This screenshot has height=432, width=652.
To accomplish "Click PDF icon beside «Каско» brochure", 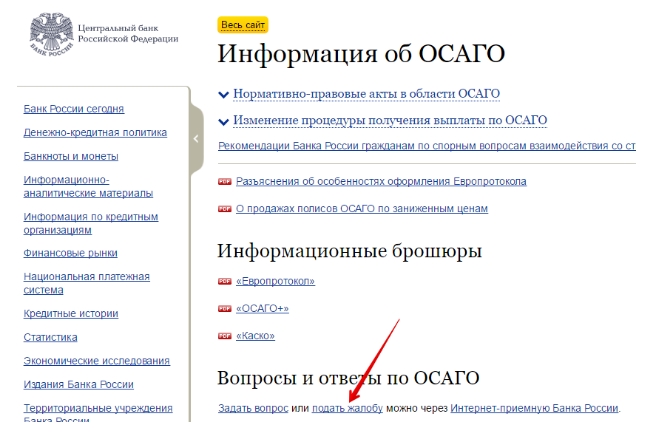I will [224, 336].
